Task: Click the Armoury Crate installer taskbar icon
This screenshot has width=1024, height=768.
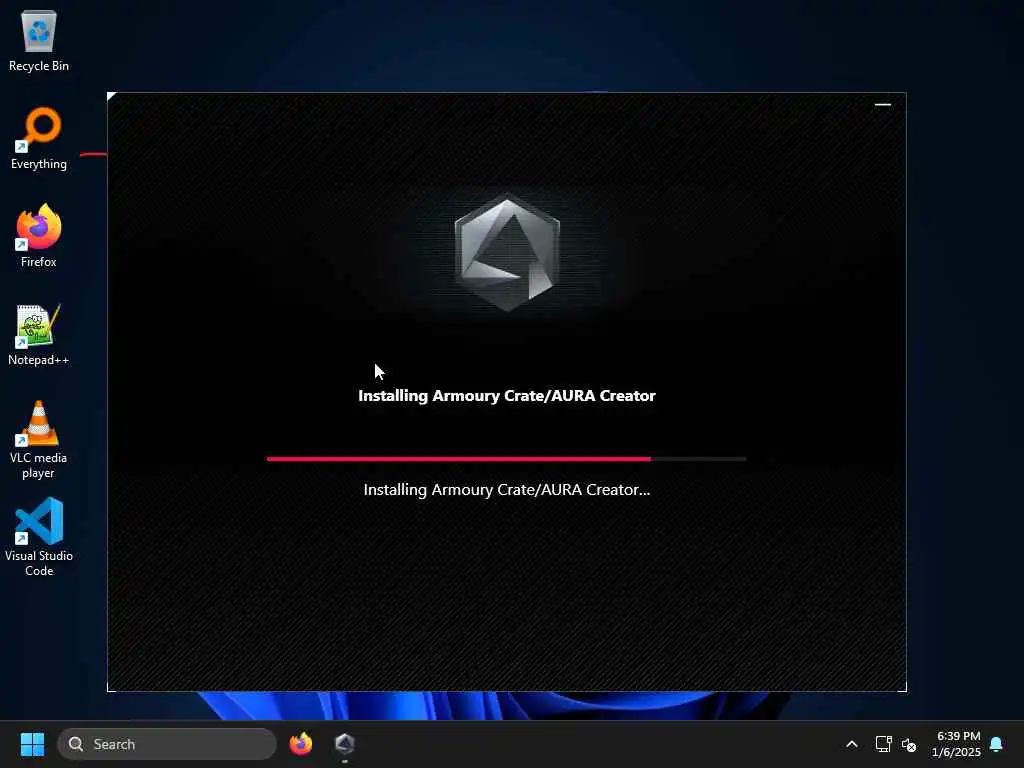Action: point(345,744)
